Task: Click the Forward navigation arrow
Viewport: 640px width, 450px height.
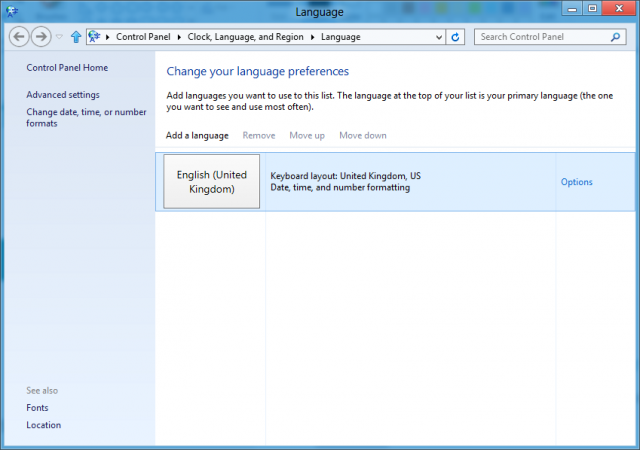Action: pyautogui.click(x=41, y=37)
